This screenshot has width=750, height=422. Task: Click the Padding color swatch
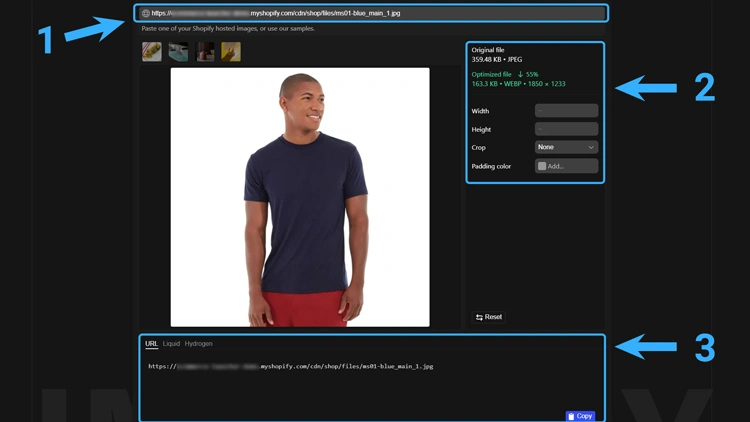tap(542, 166)
